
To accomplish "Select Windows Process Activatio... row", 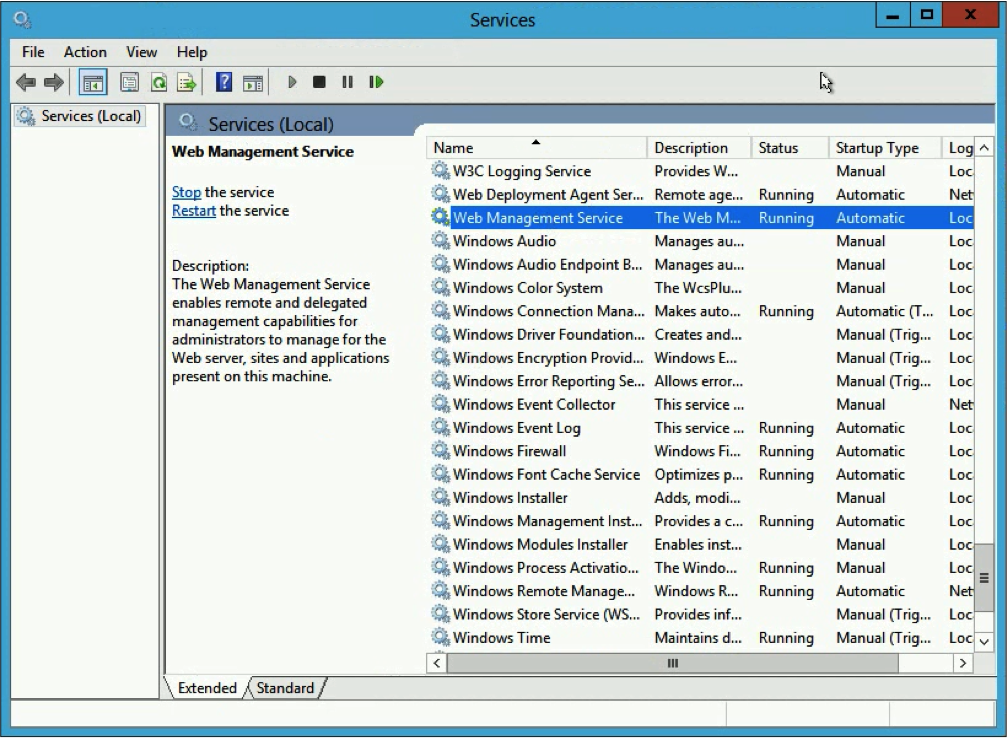I will click(701, 567).
